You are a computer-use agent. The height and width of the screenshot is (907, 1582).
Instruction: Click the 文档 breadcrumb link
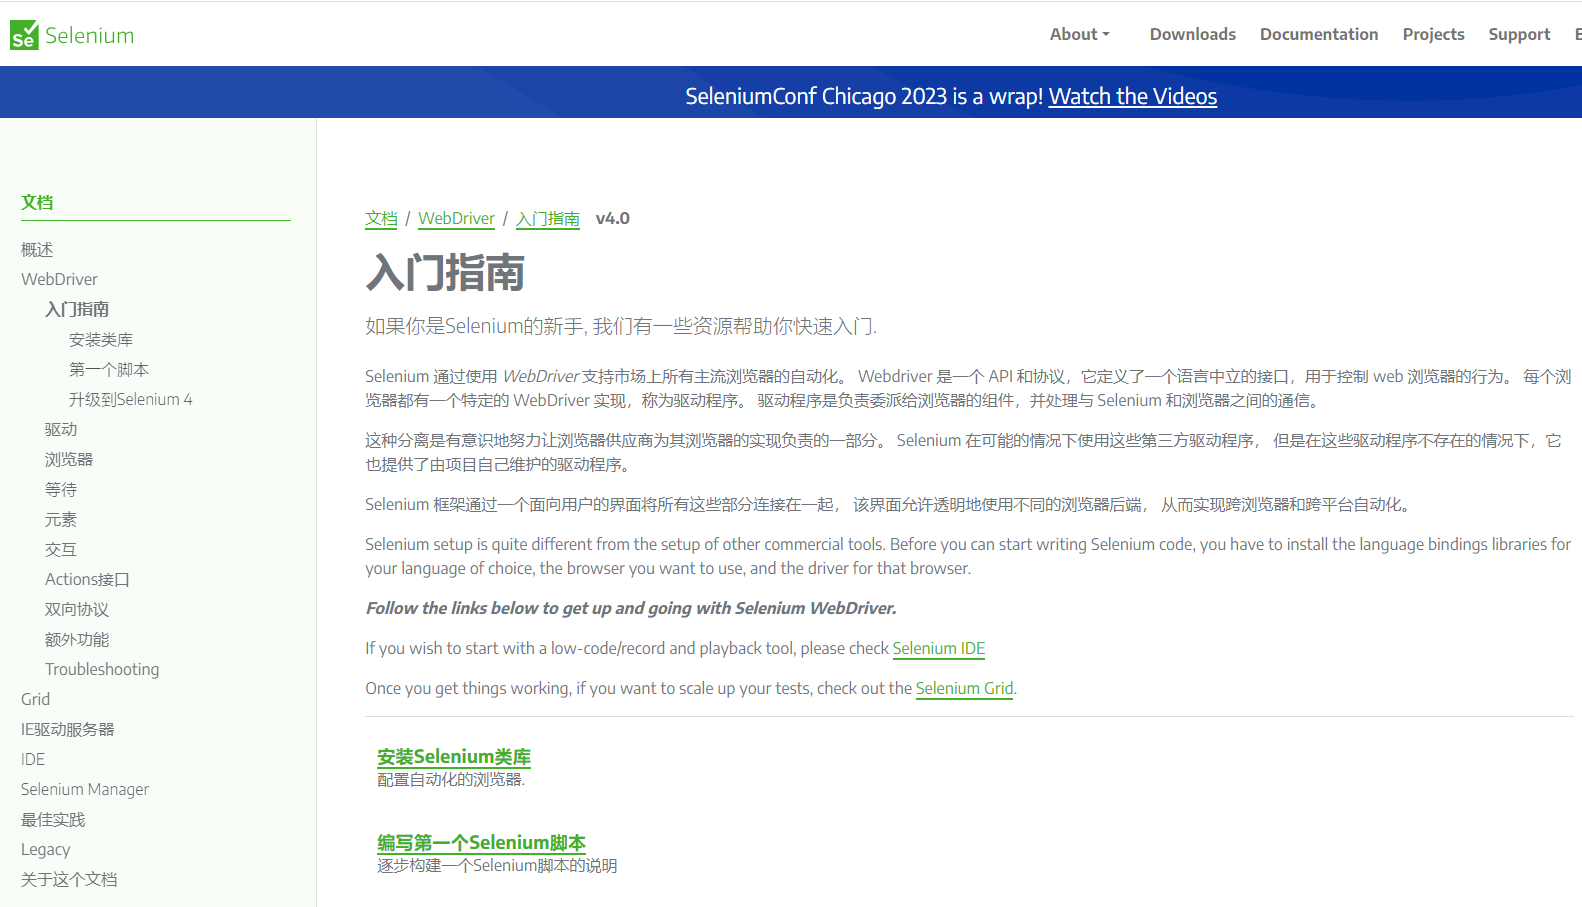tap(381, 218)
